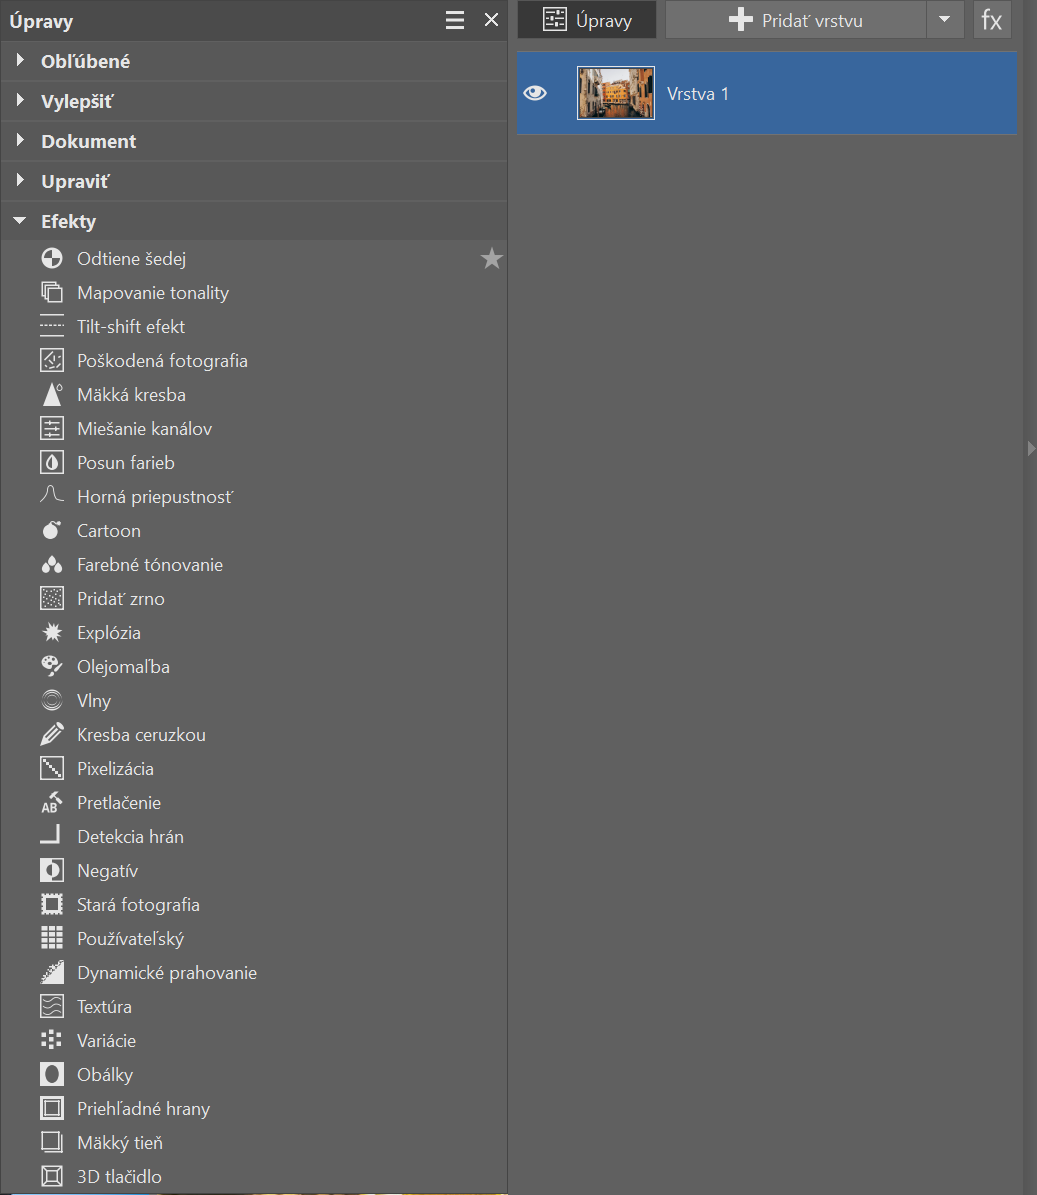
Task: Click the Kresba ceruzkou pencil icon
Action: click(52, 735)
